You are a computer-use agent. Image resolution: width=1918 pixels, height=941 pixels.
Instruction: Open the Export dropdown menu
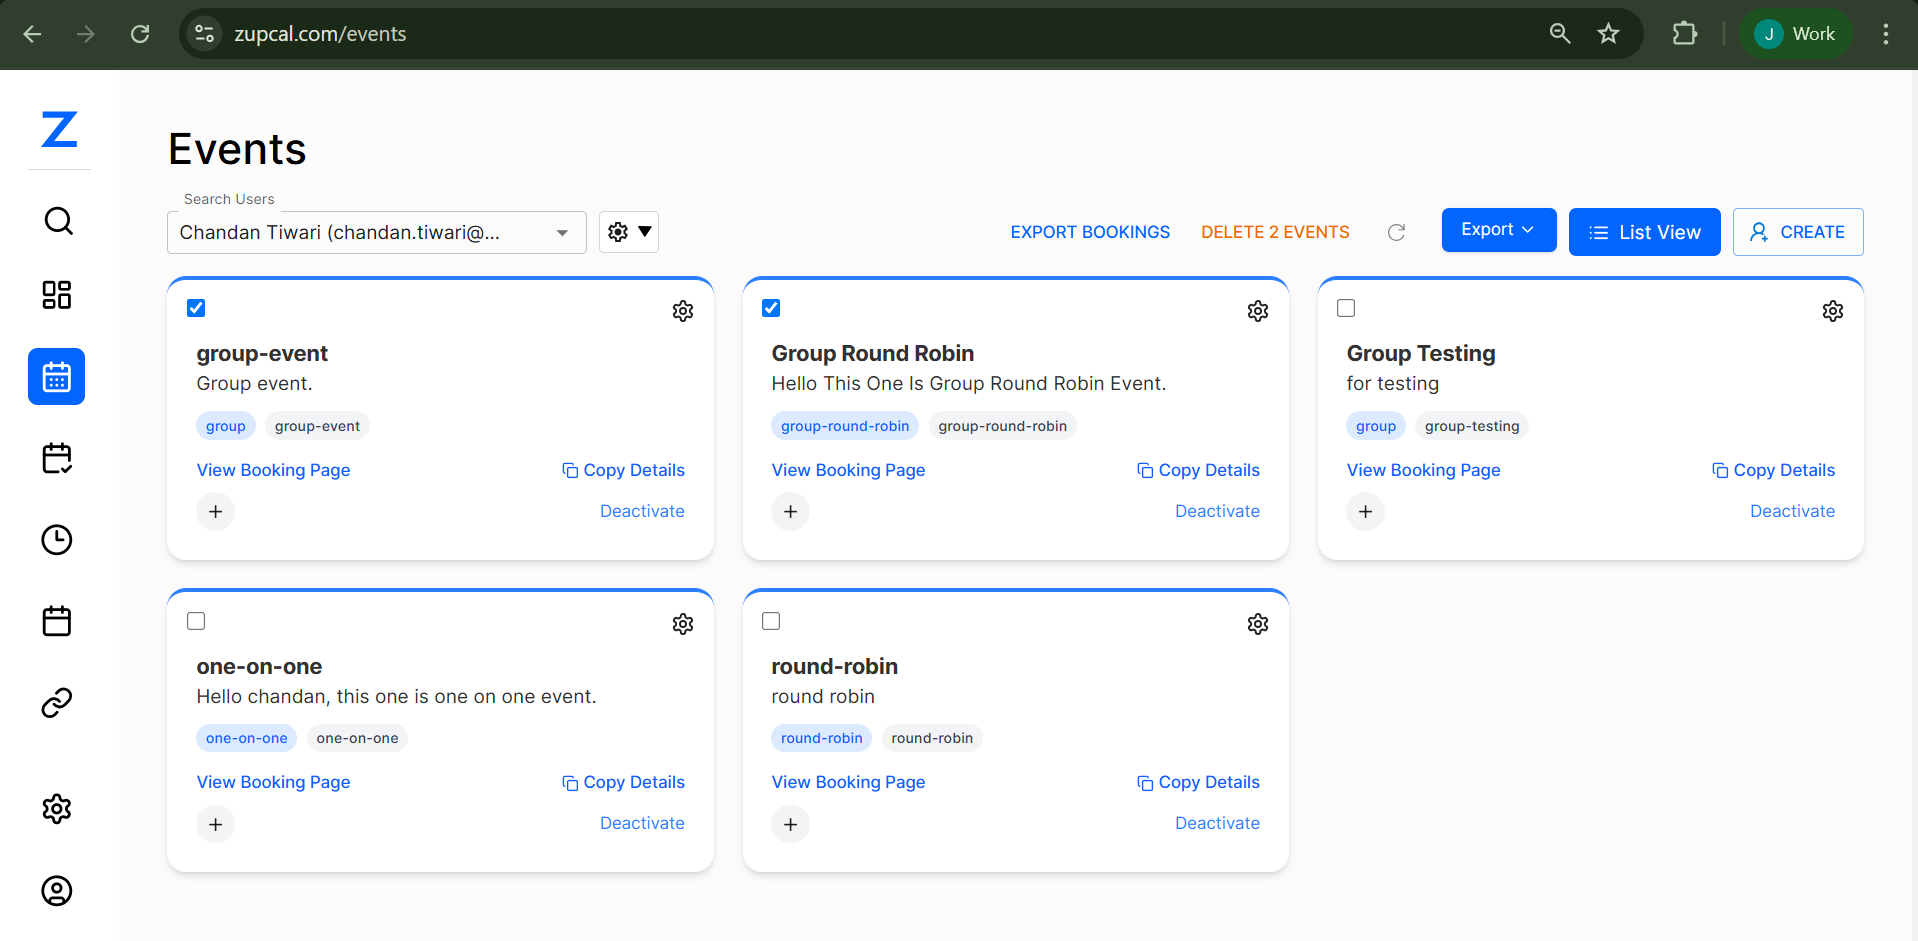pos(1498,230)
